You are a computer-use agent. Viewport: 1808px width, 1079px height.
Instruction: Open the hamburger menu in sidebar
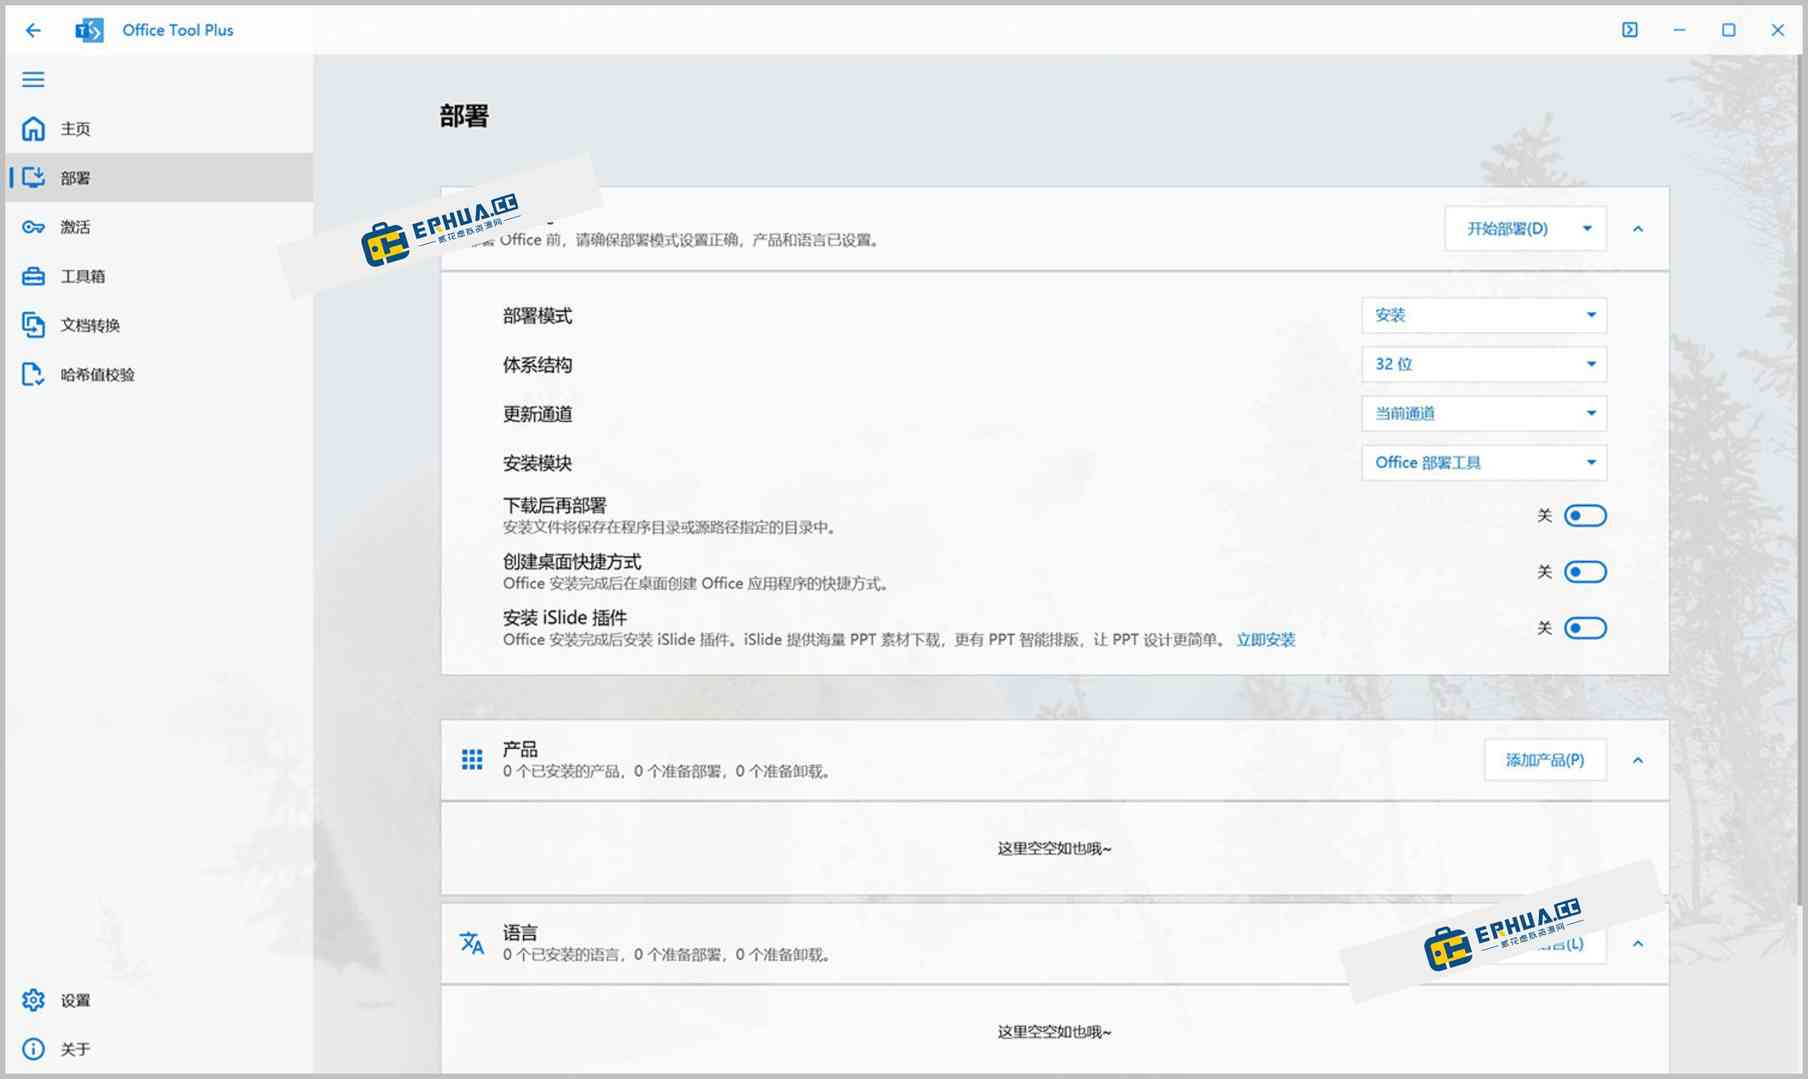[33, 79]
